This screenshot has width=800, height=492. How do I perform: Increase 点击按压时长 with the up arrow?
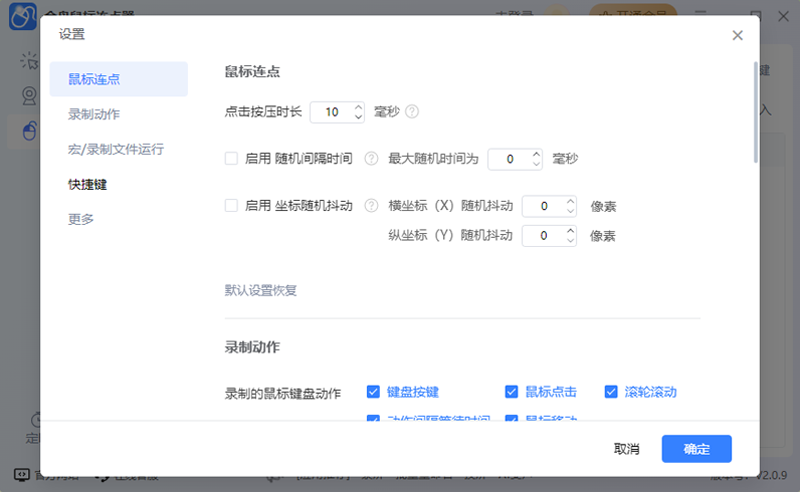(358, 107)
